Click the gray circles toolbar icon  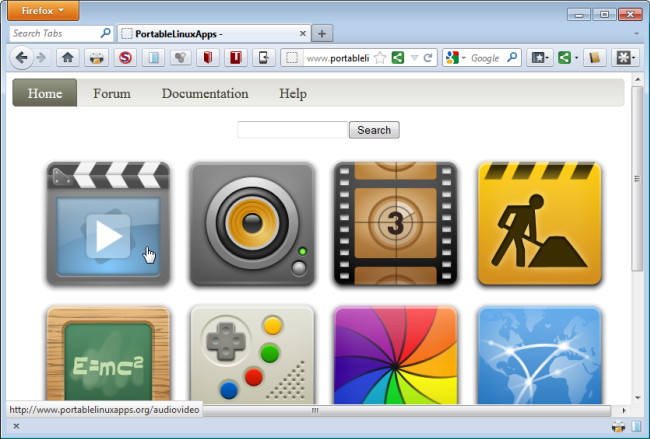(x=180, y=58)
